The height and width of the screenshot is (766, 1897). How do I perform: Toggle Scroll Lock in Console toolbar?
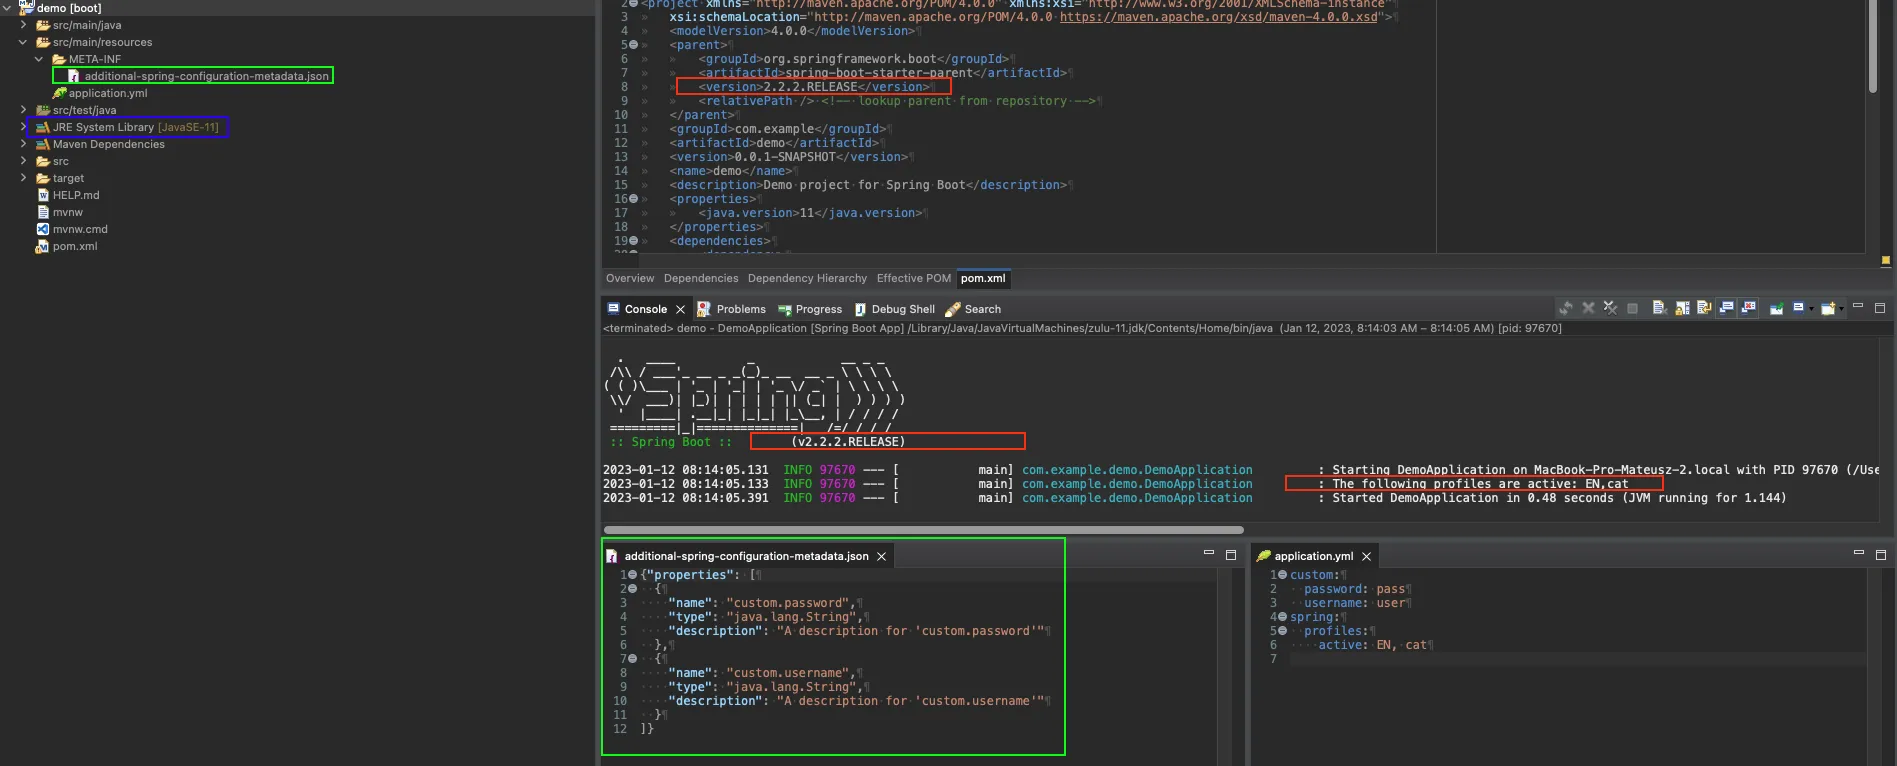click(1682, 308)
